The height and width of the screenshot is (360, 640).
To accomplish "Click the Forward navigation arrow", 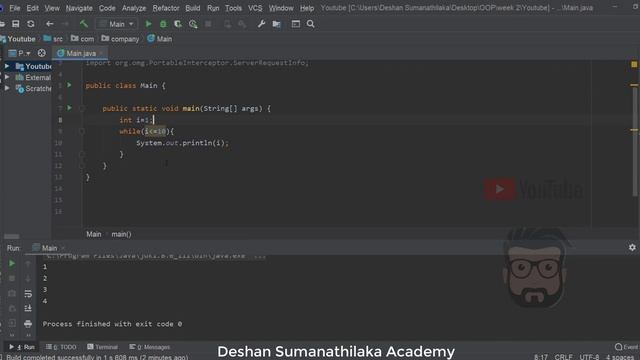I will pyautogui.click(x=65, y=24).
